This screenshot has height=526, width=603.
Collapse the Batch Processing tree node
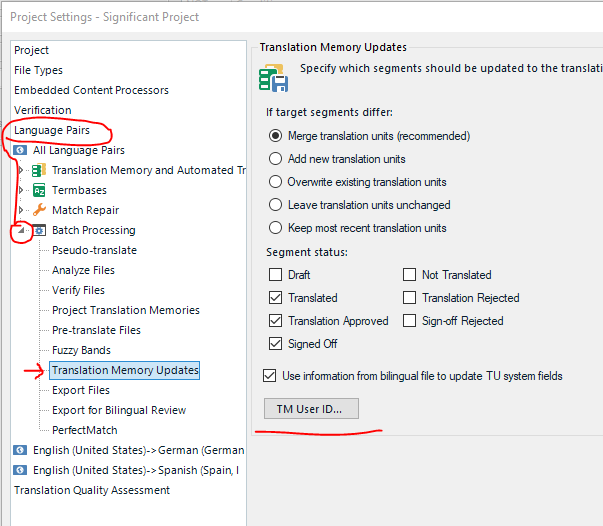coord(21,230)
